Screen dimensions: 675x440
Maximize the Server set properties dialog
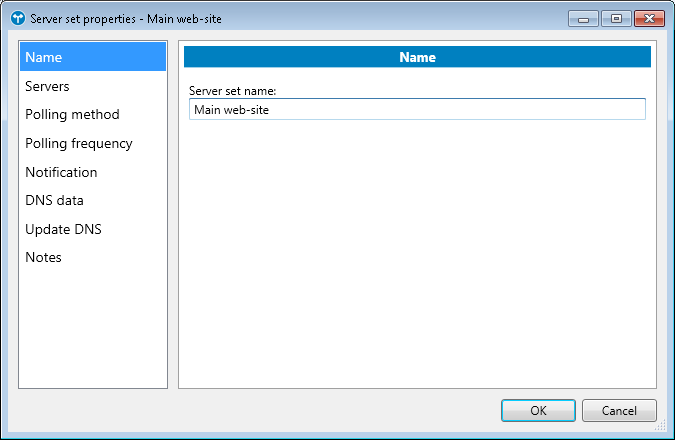pos(614,18)
